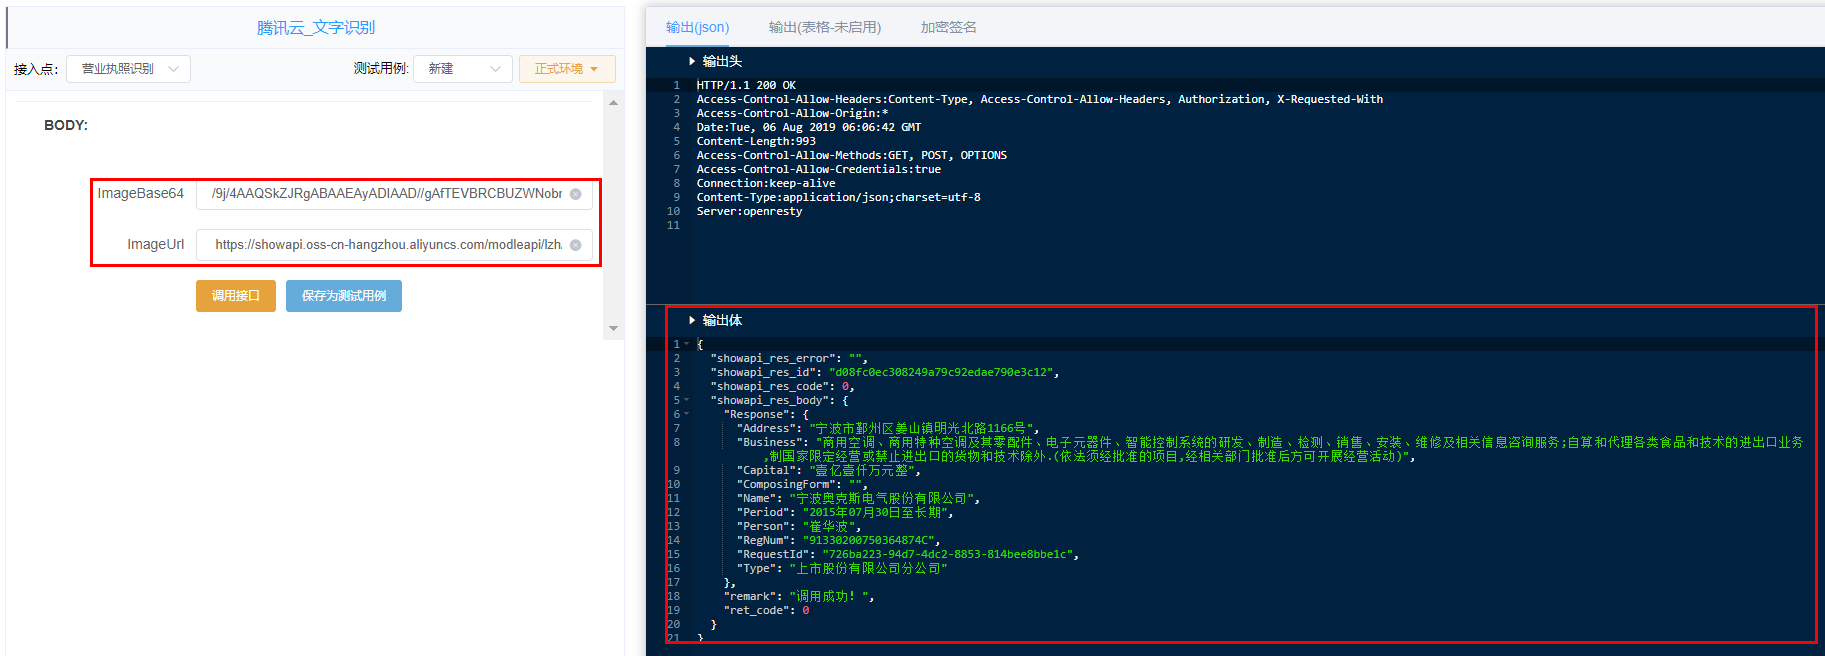Fold the showapi_res_body object at line 5
Image resolution: width=1825 pixels, height=656 pixels.
[686, 400]
